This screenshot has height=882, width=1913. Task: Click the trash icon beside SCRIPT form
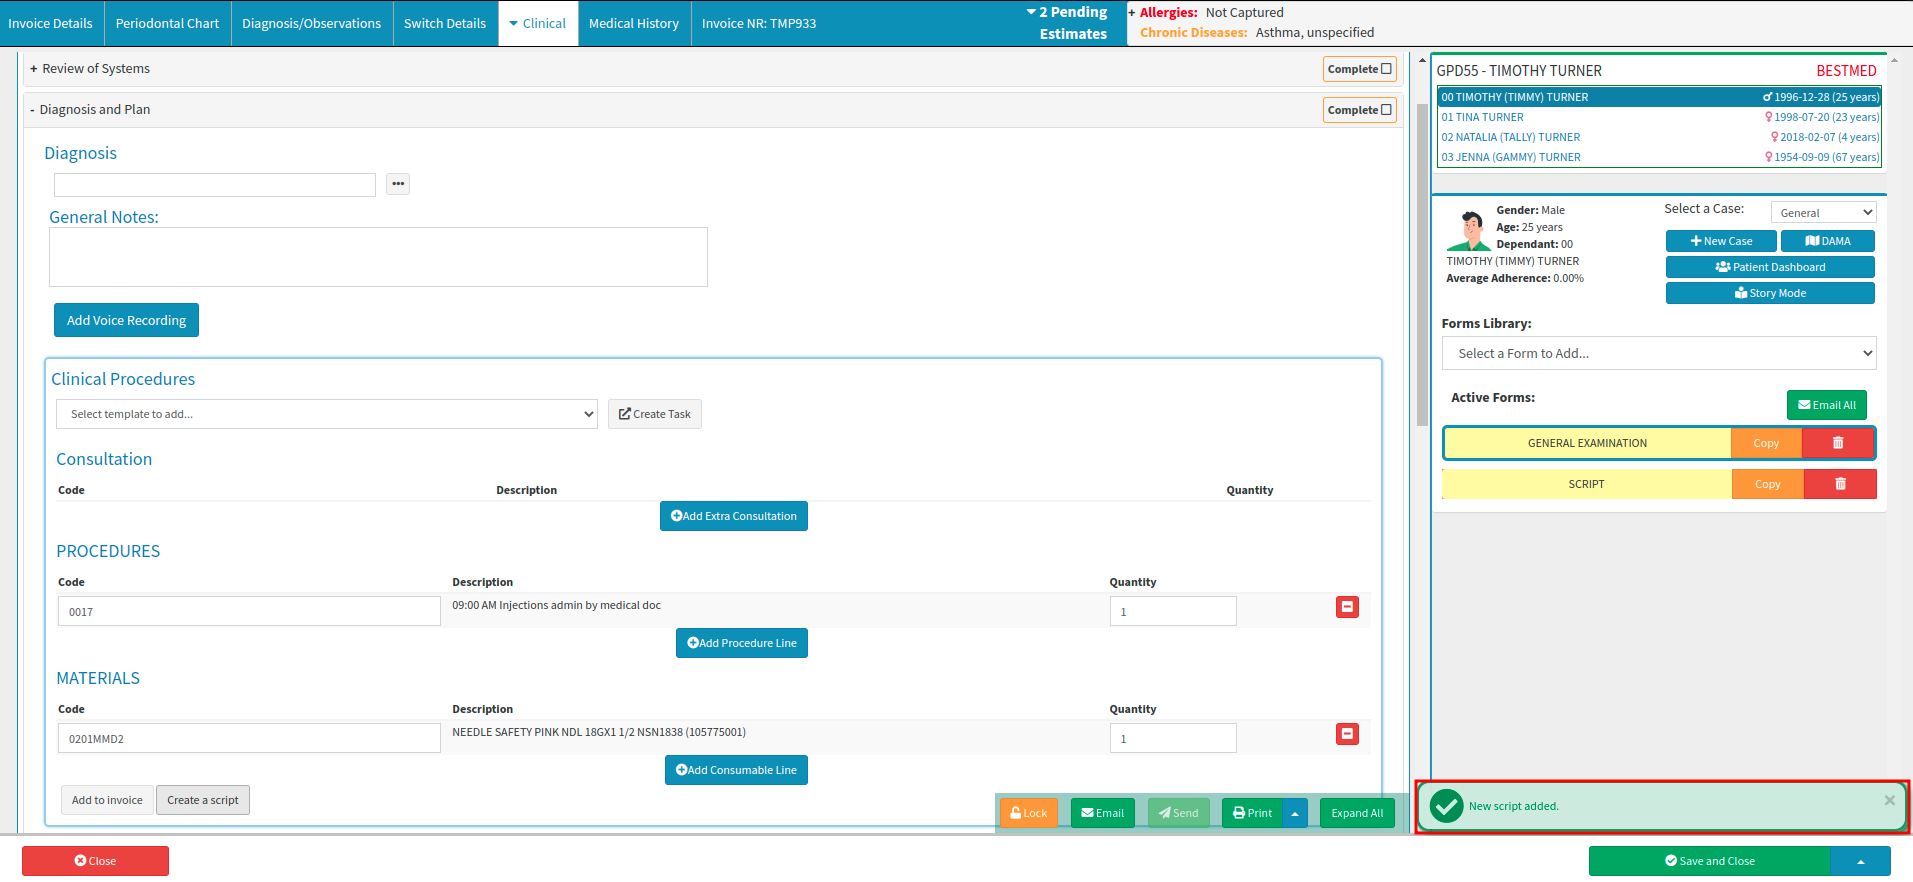pyautogui.click(x=1839, y=484)
